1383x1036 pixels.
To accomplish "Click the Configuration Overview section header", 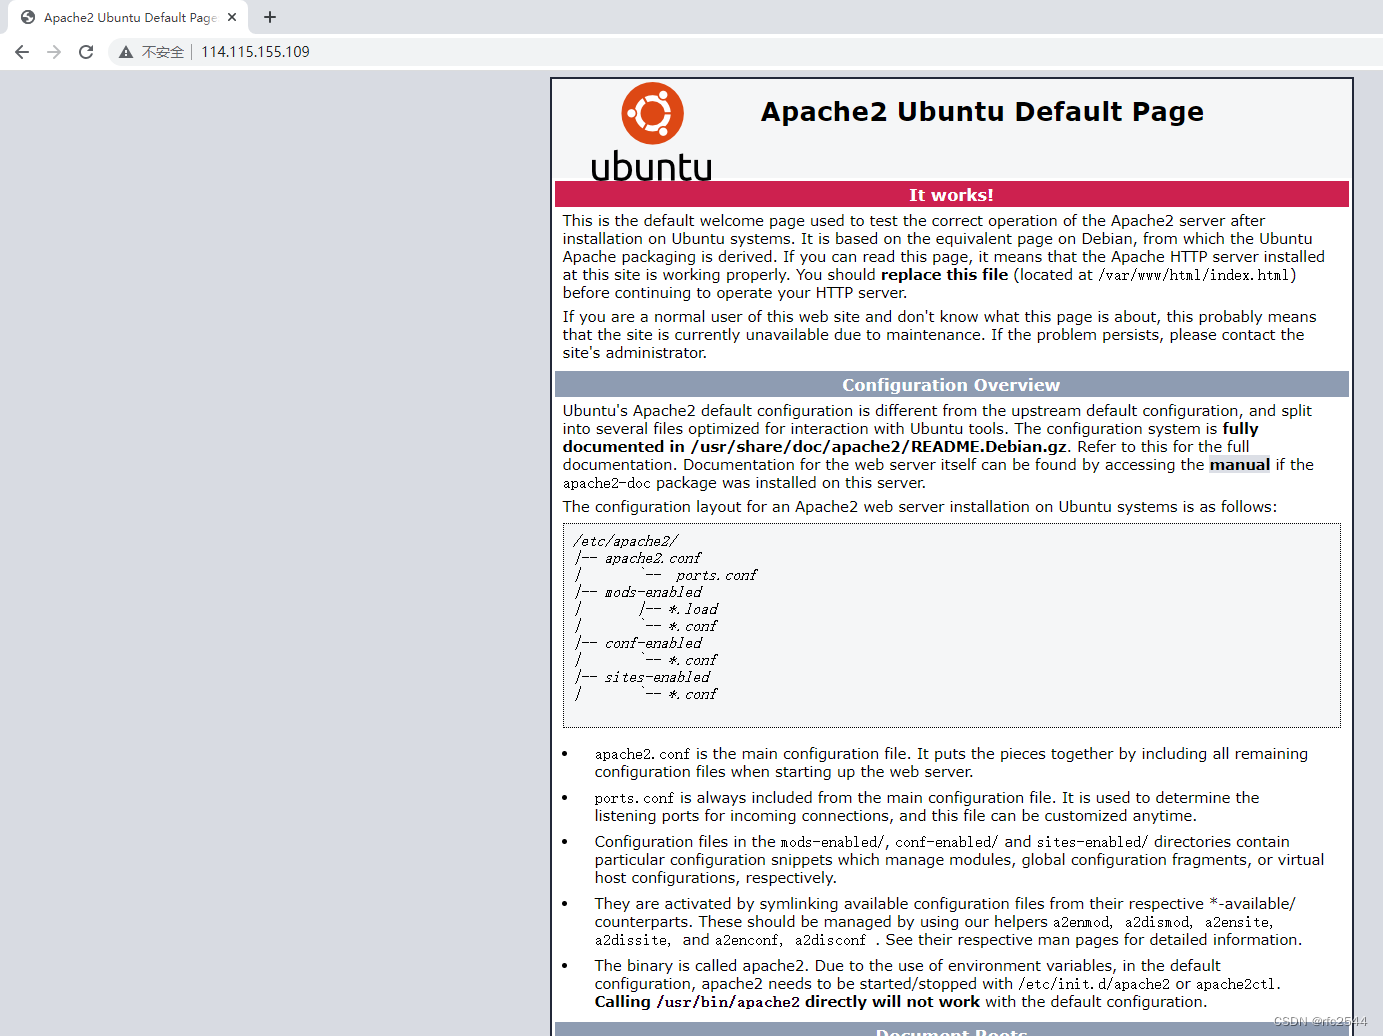I will [x=951, y=384].
